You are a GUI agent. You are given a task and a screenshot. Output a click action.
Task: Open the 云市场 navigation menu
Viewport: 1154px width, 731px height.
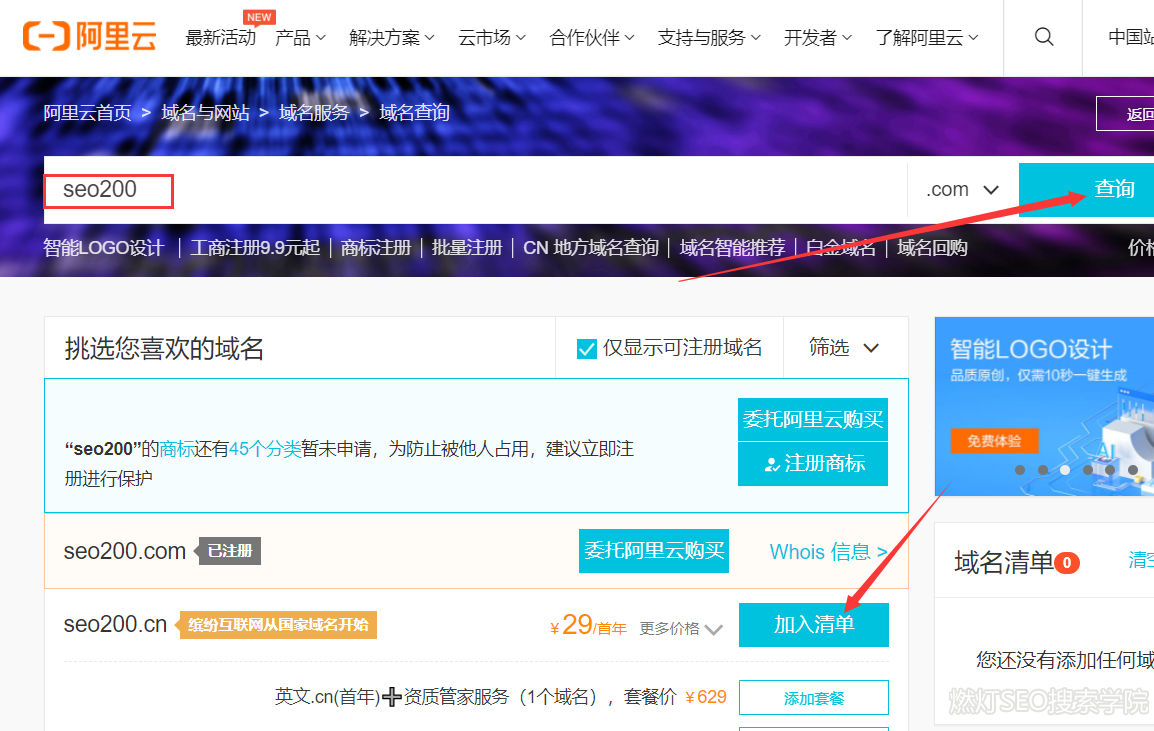(492, 38)
